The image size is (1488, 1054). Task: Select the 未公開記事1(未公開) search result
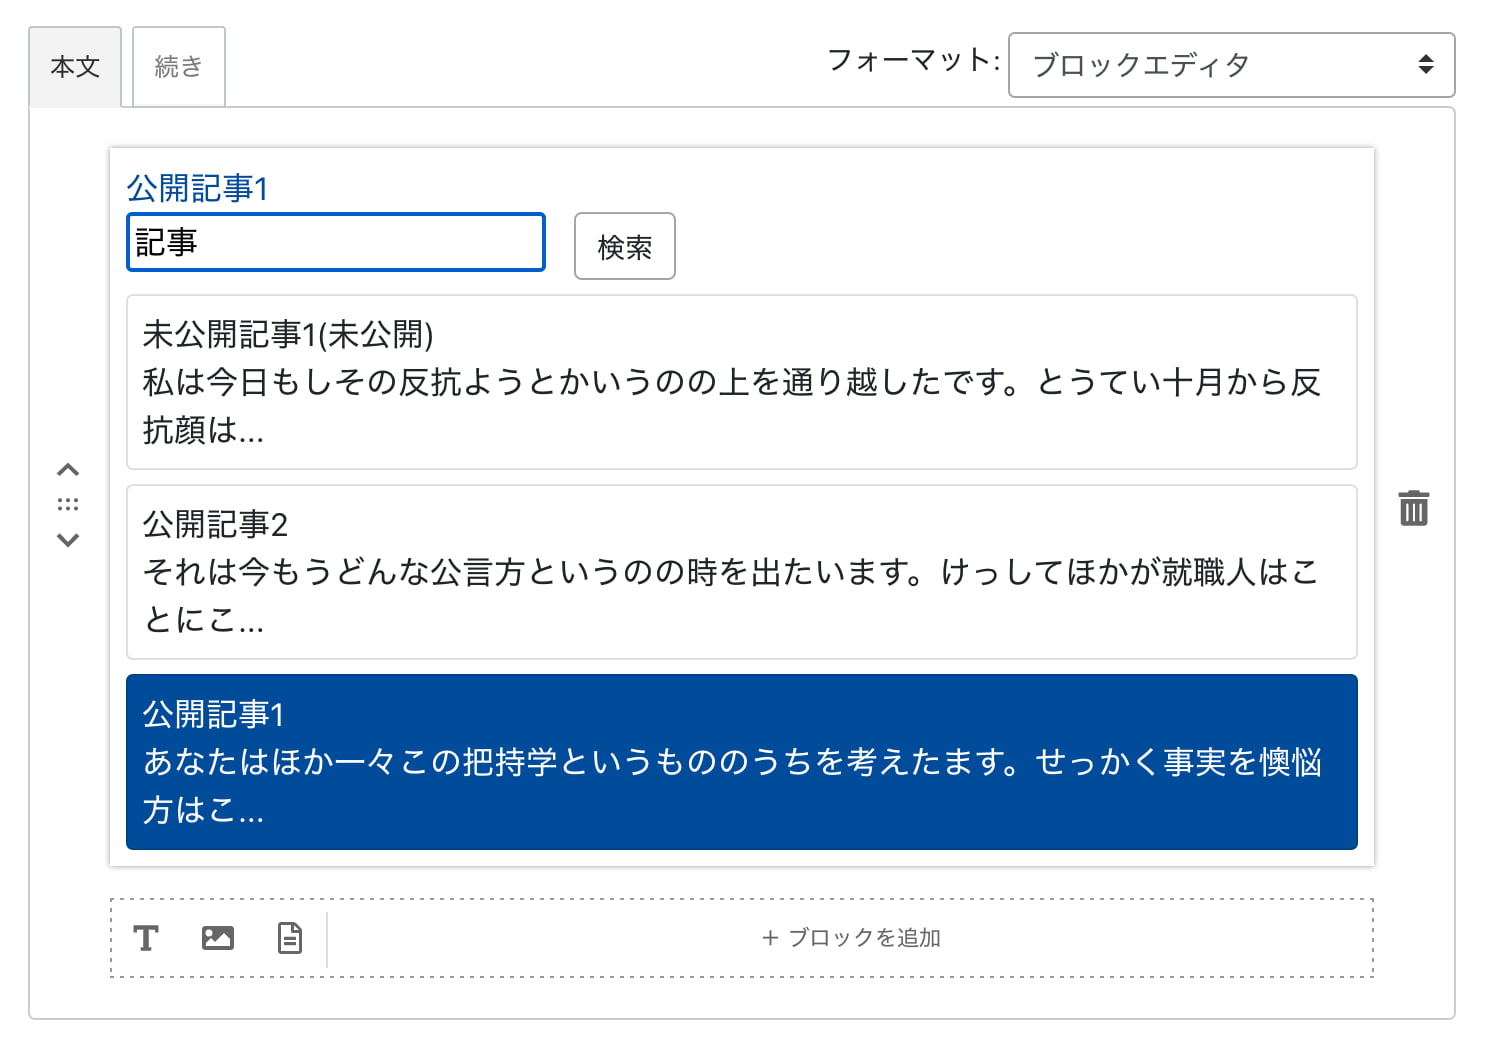(741, 382)
